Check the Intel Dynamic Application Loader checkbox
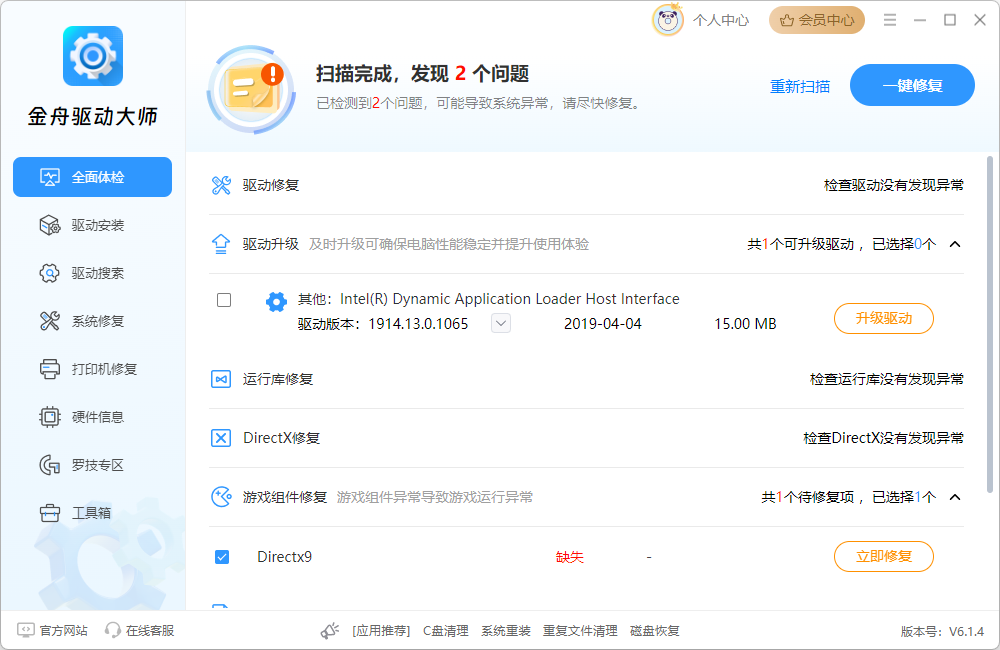 222,300
